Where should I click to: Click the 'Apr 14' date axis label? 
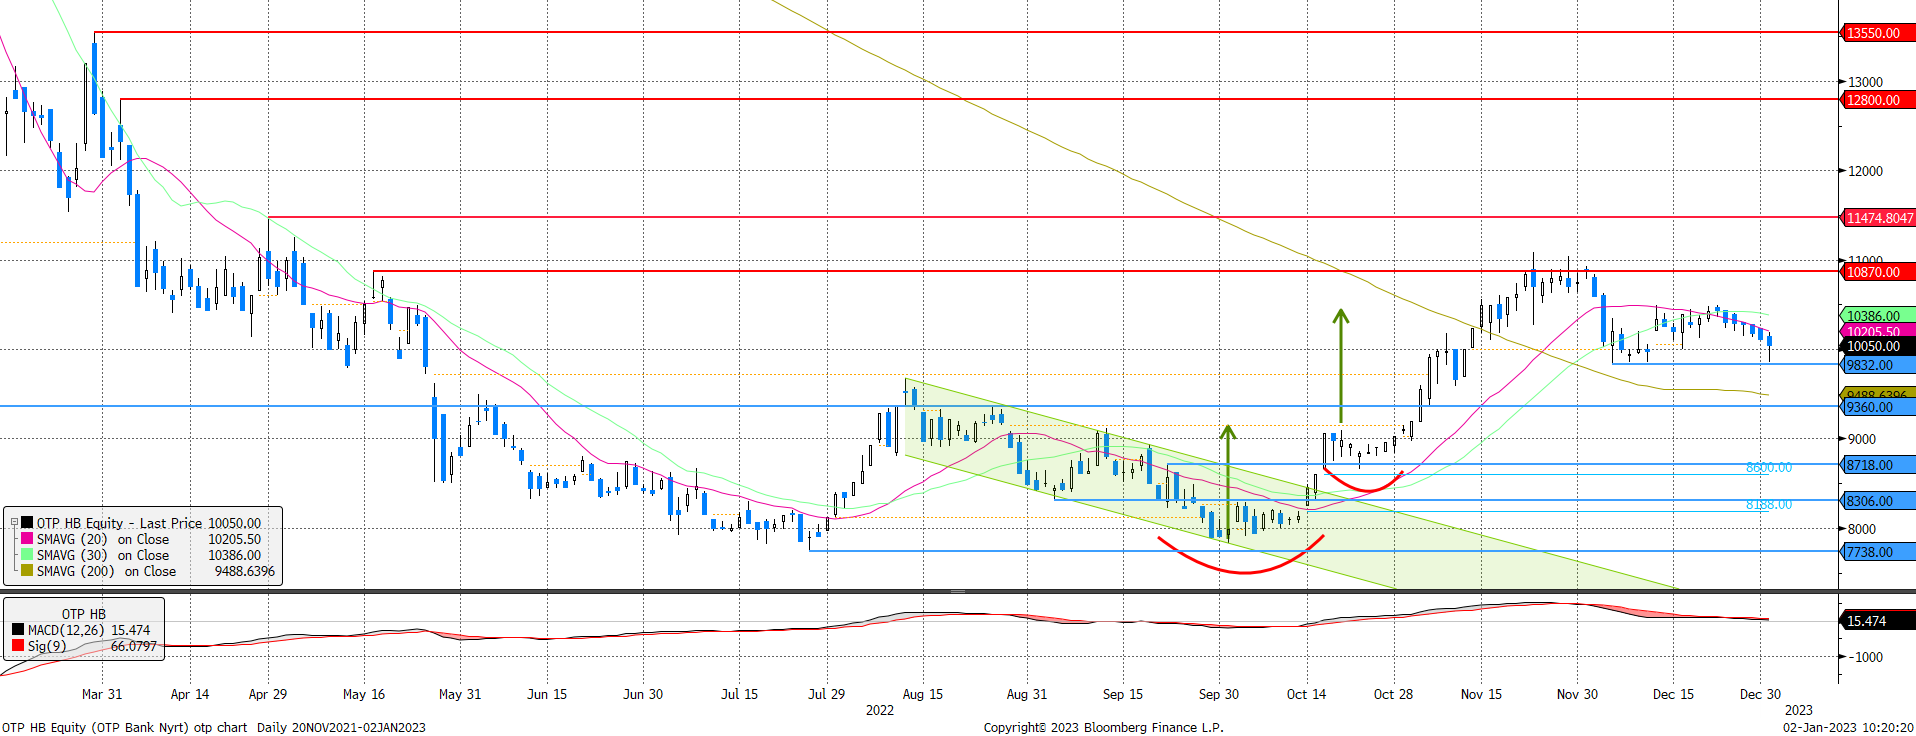(190, 694)
